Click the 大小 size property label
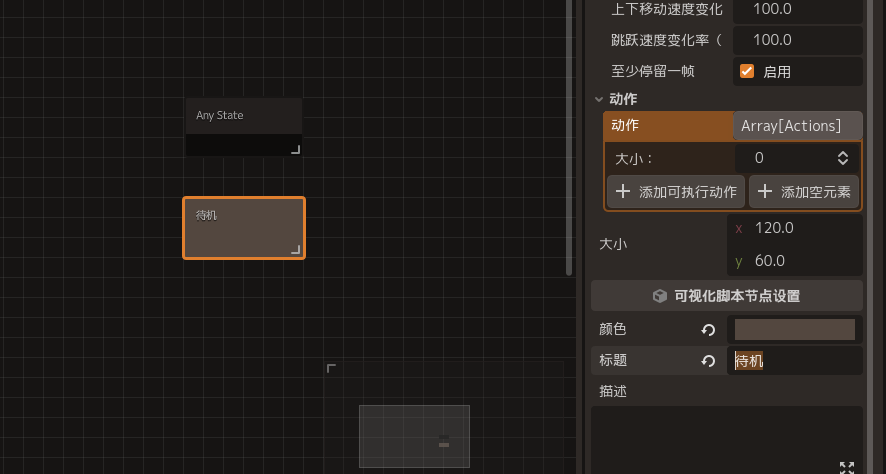 click(613, 245)
